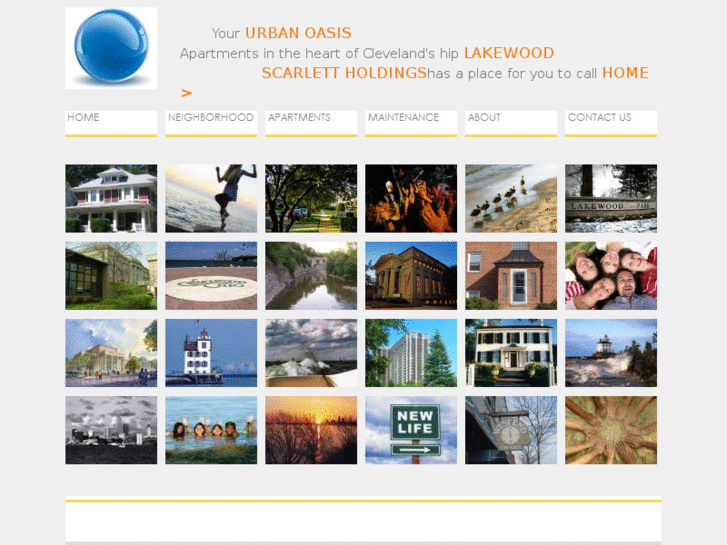Open the ducks on the beach photo
Screen dimensions: 727x545
pos(511,199)
